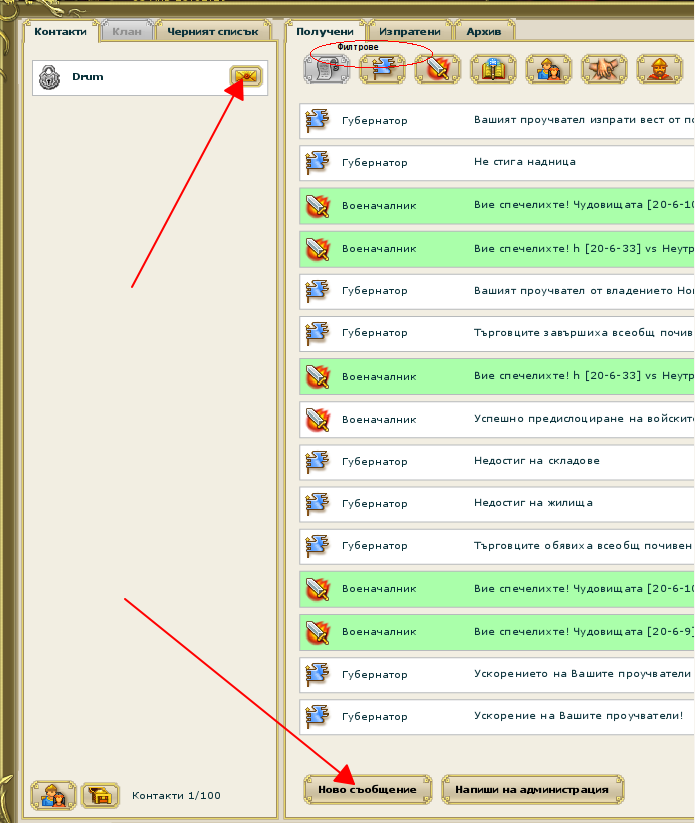Filter messages by flaming sword battle reports
695x823 pixels.
pos(437,69)
